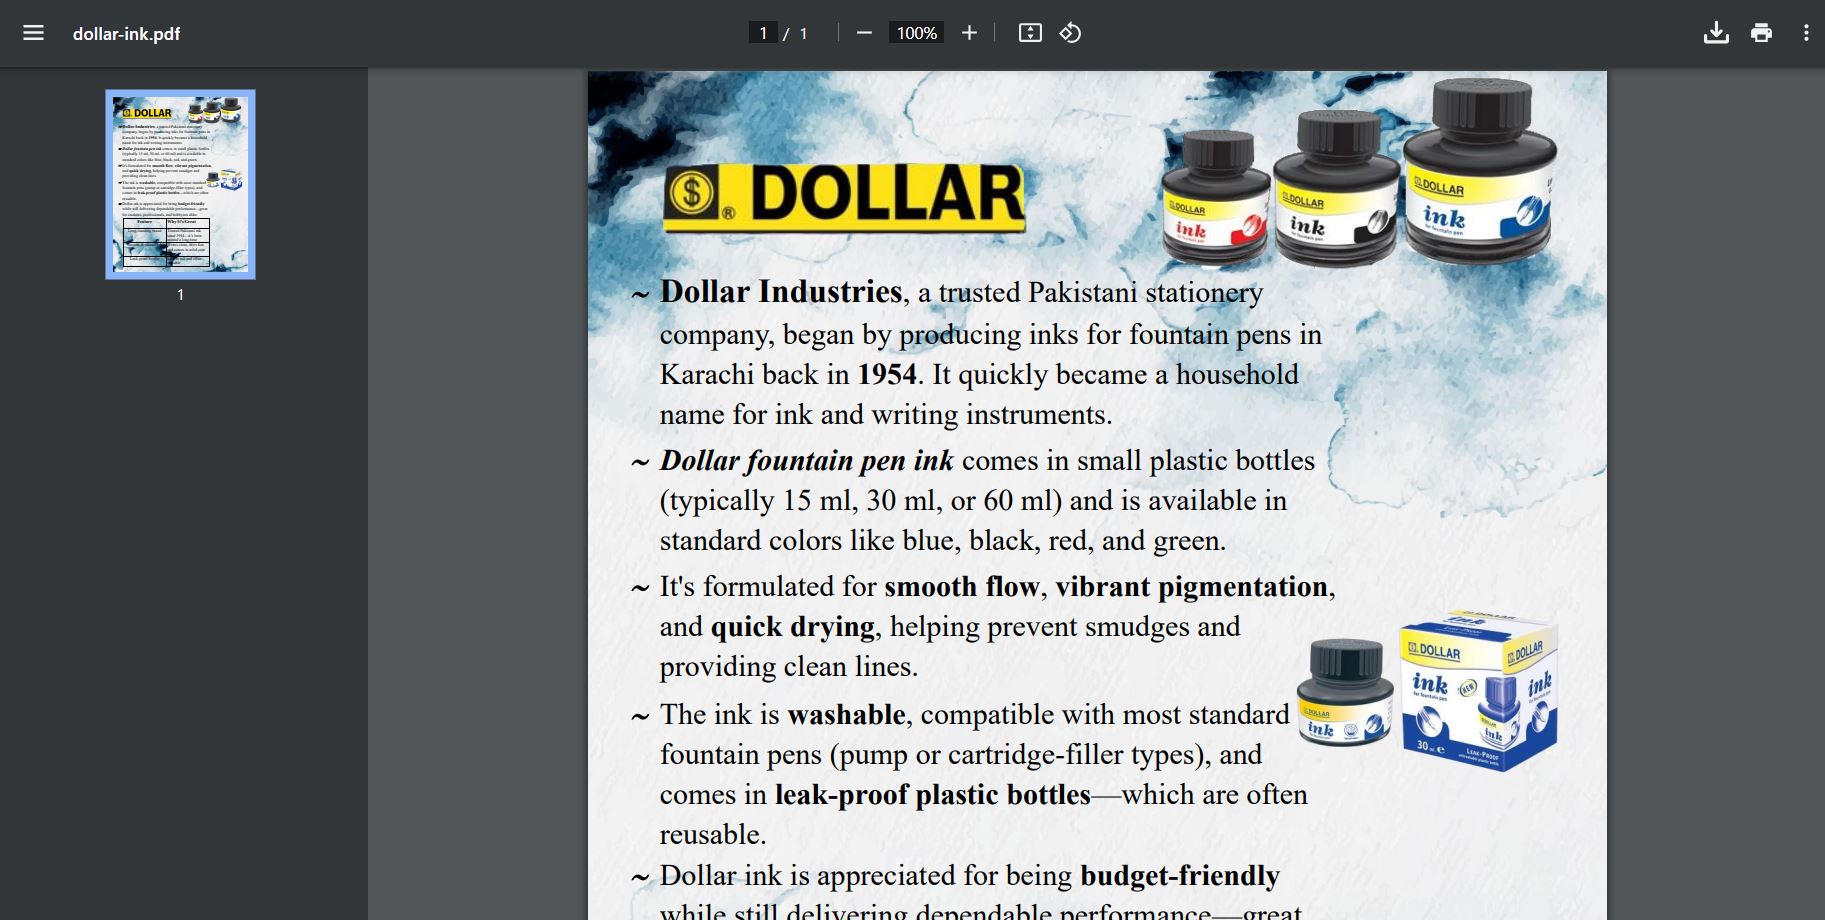Click the 100% zoom level field

pyautogui.click(x=917, y=33)
